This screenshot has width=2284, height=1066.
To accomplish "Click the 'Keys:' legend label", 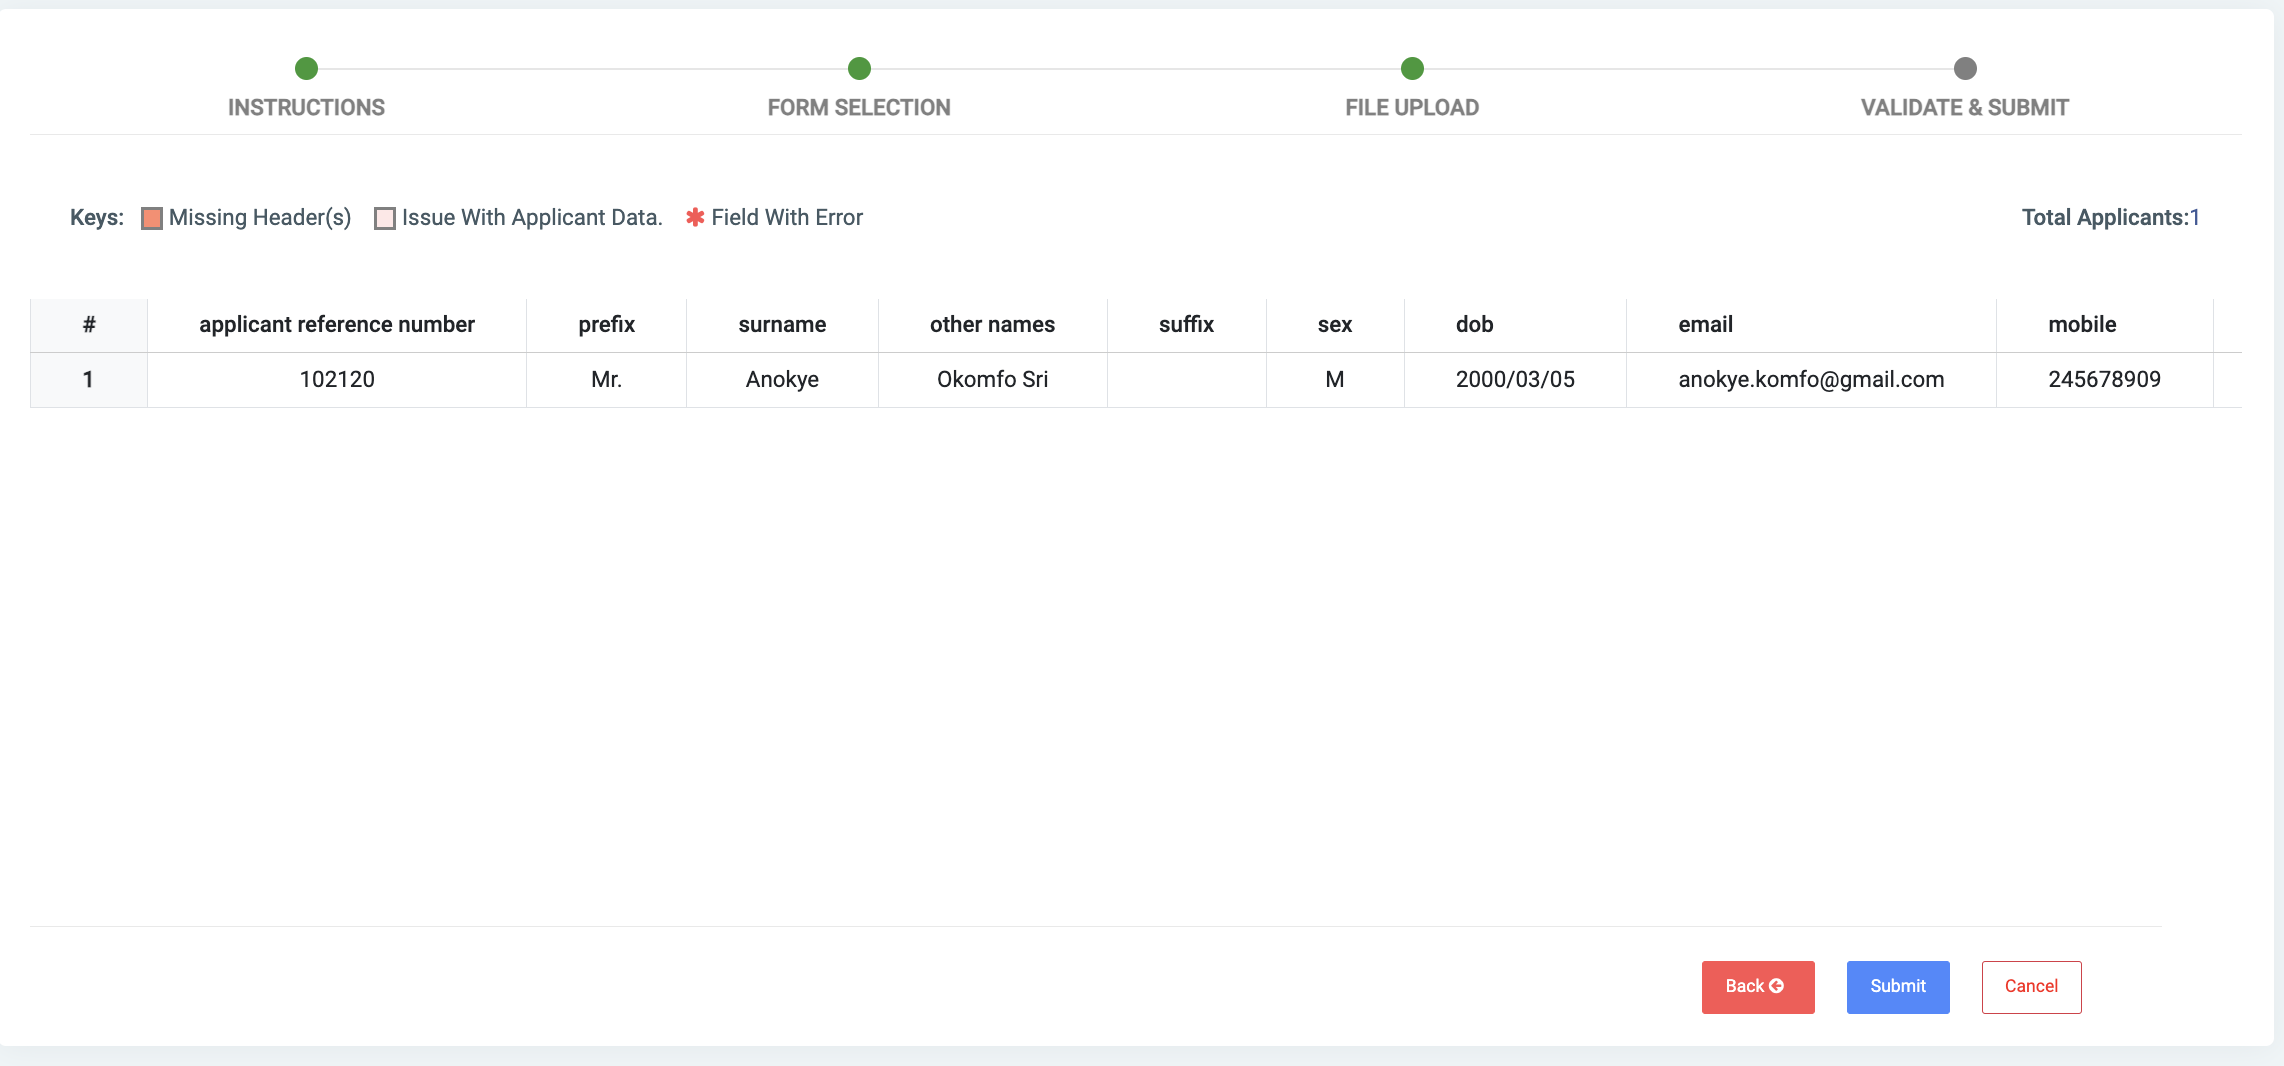I will [x=97, y=218].
